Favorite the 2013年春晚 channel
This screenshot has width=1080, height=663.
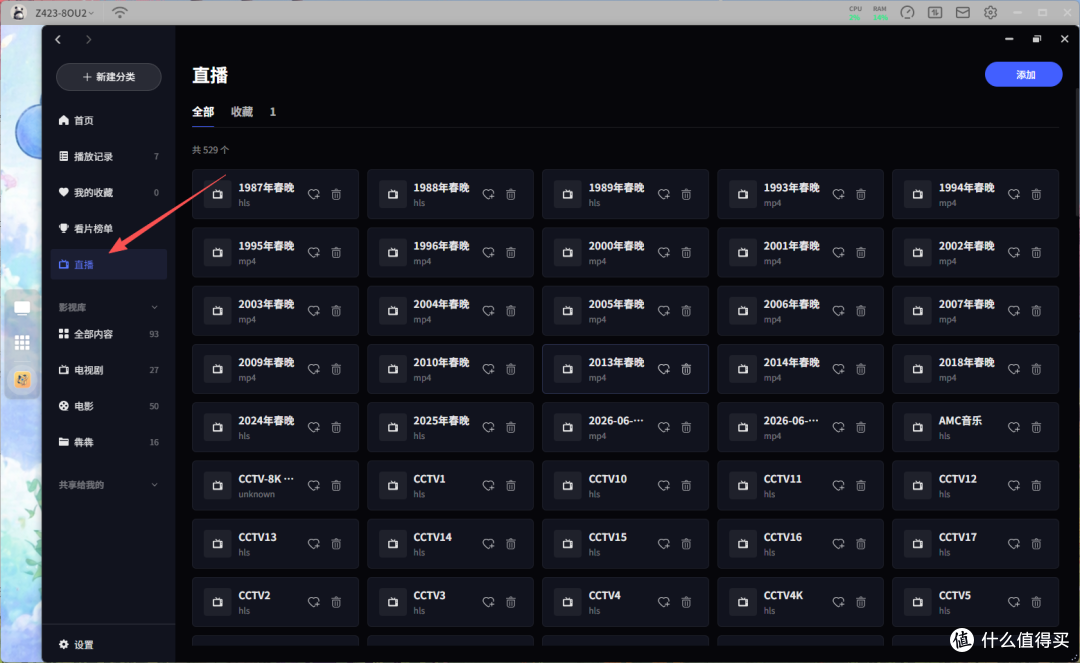[x=663, y=370]
